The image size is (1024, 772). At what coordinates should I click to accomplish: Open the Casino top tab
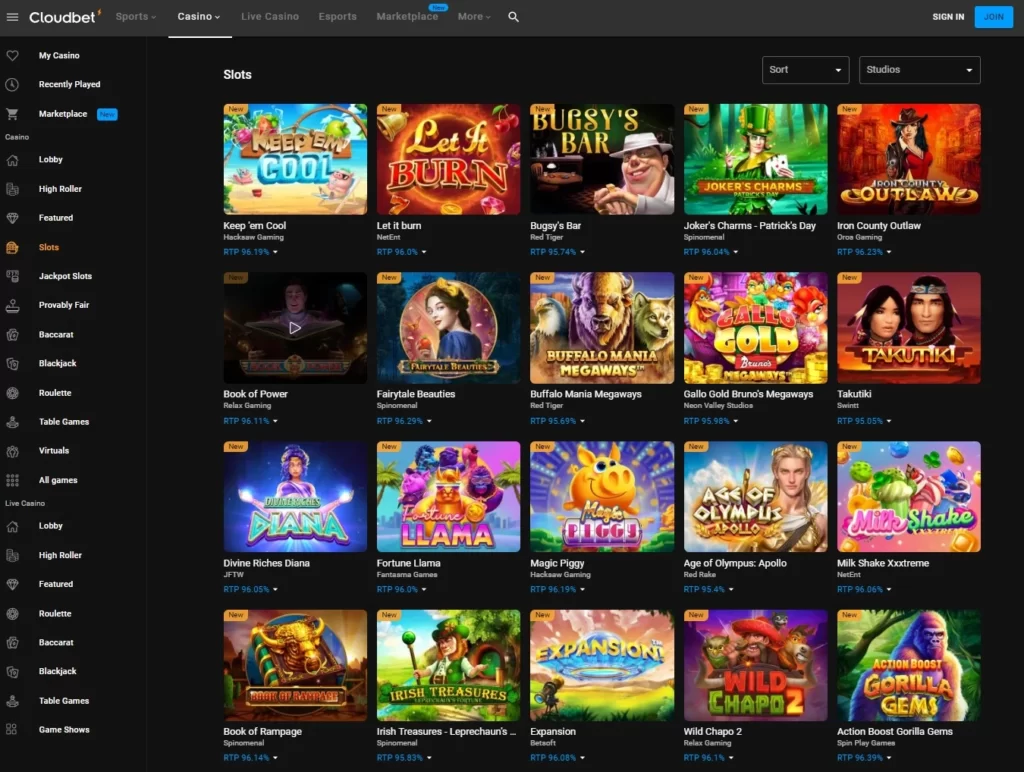coord(199,16)
